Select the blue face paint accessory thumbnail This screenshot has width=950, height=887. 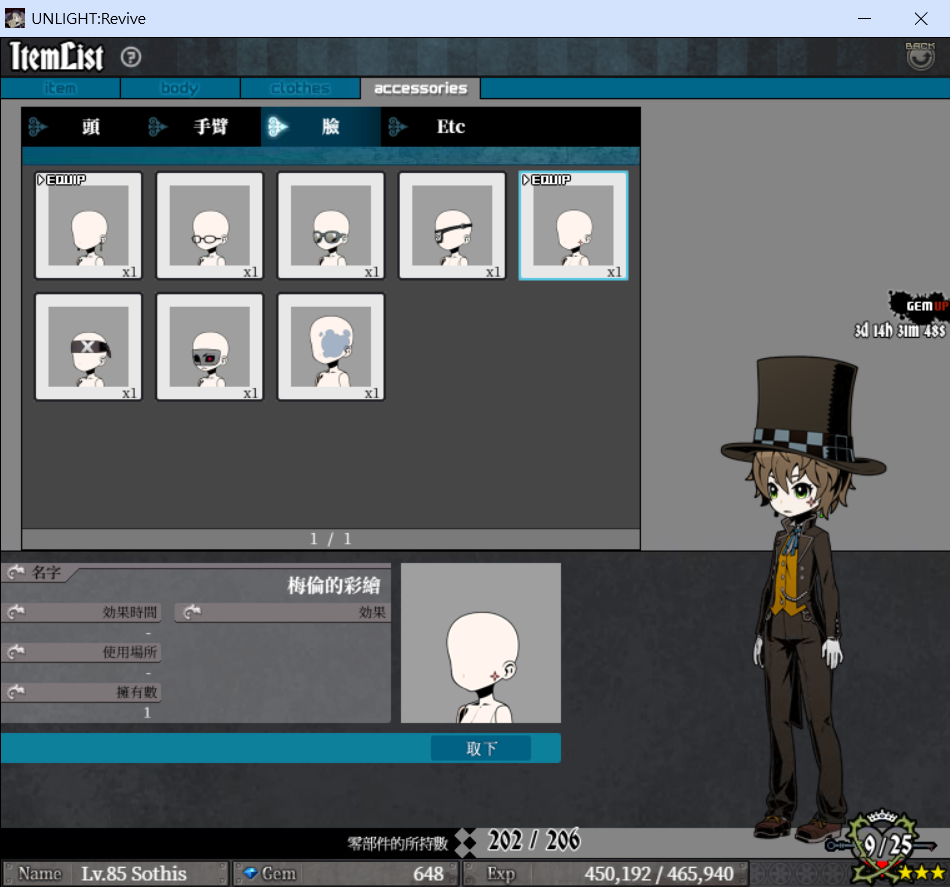pos(331,347)
